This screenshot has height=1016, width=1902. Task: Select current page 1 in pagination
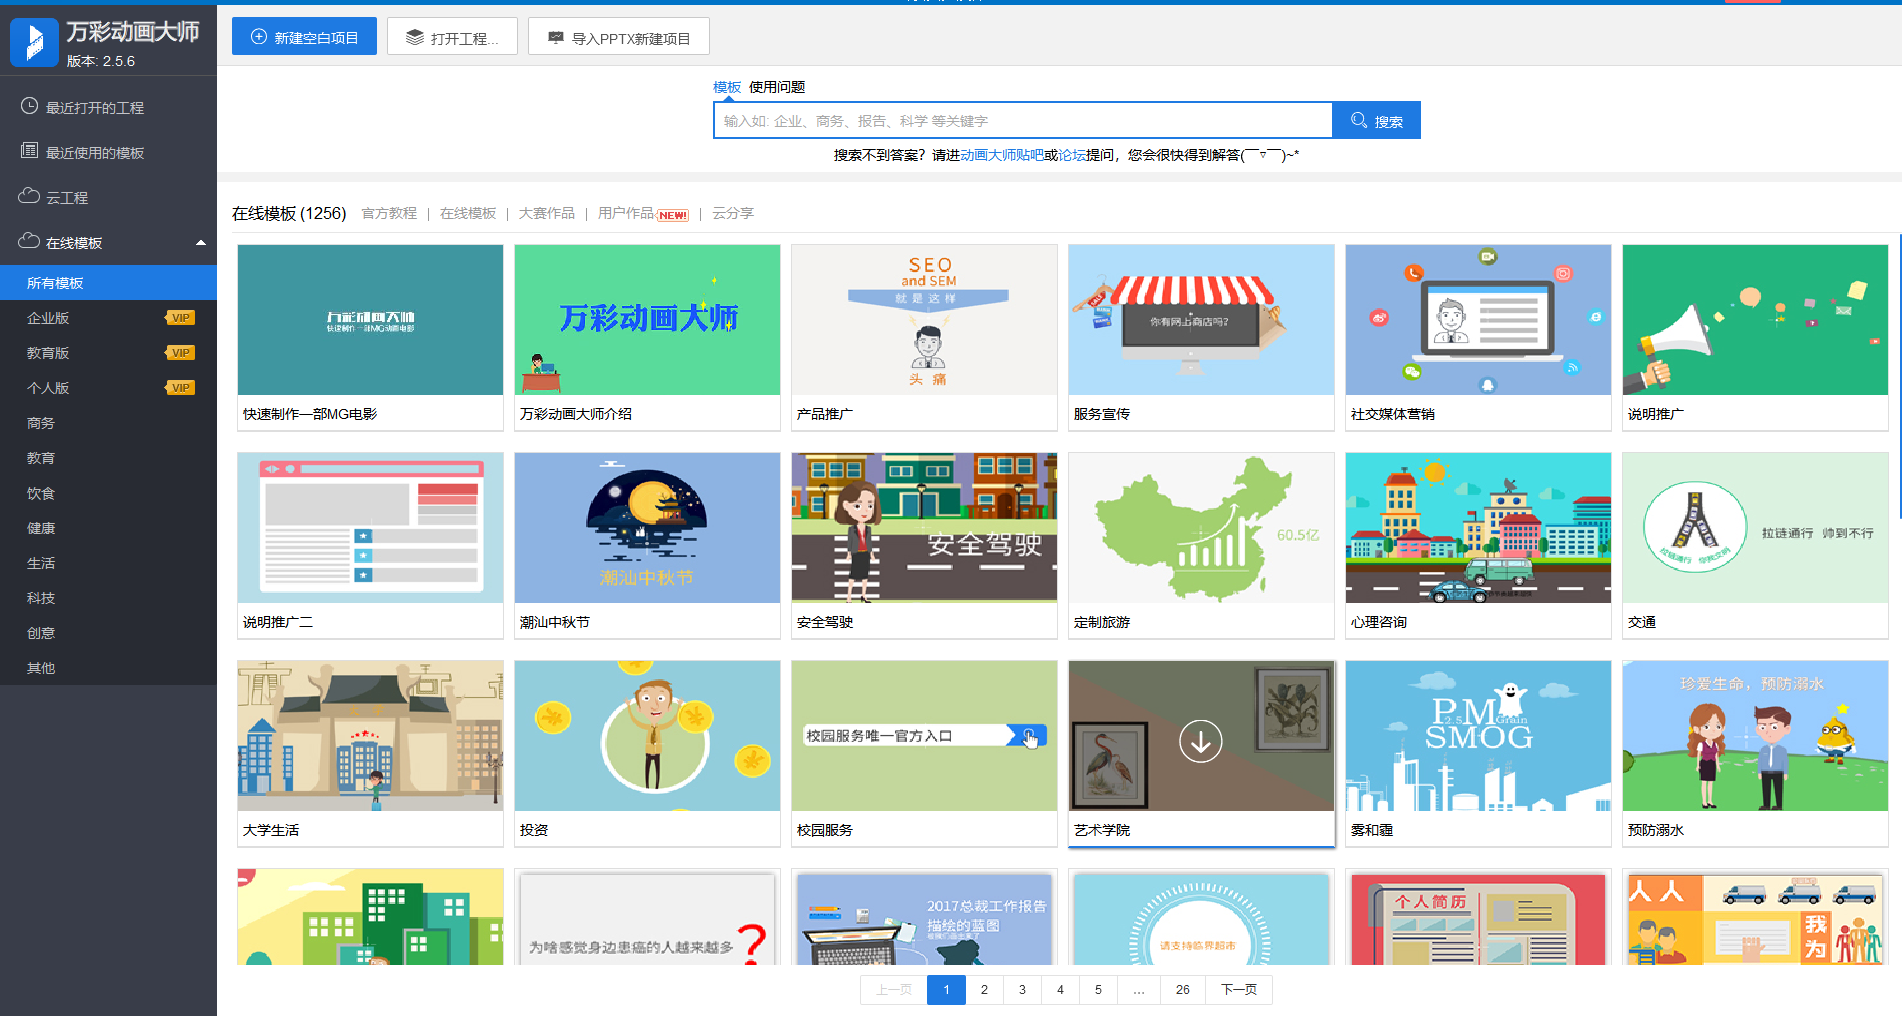click(946, 990)
